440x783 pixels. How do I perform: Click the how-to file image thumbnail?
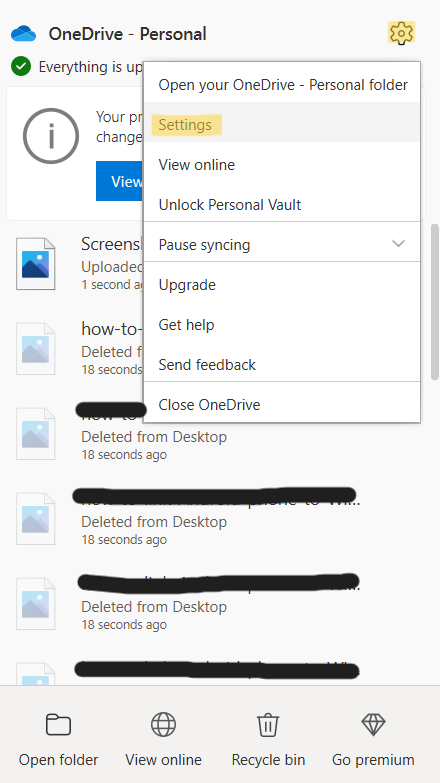[x=36, y=349]
